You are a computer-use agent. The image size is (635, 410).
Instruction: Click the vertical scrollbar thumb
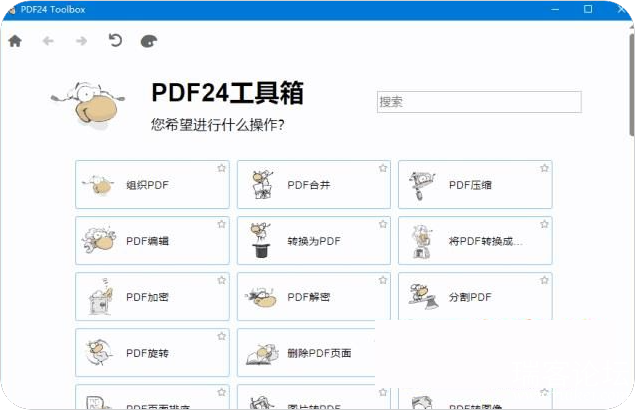click(x=631, y=84)
